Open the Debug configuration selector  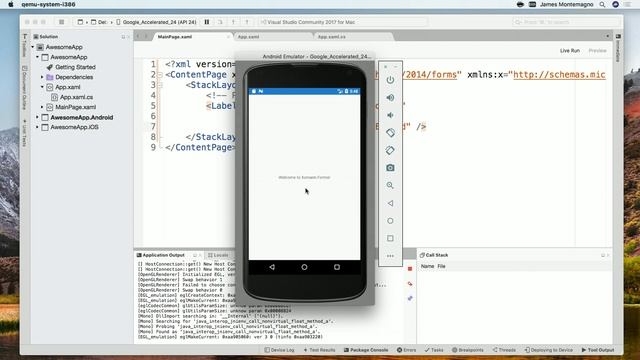(x=98, y=22)
